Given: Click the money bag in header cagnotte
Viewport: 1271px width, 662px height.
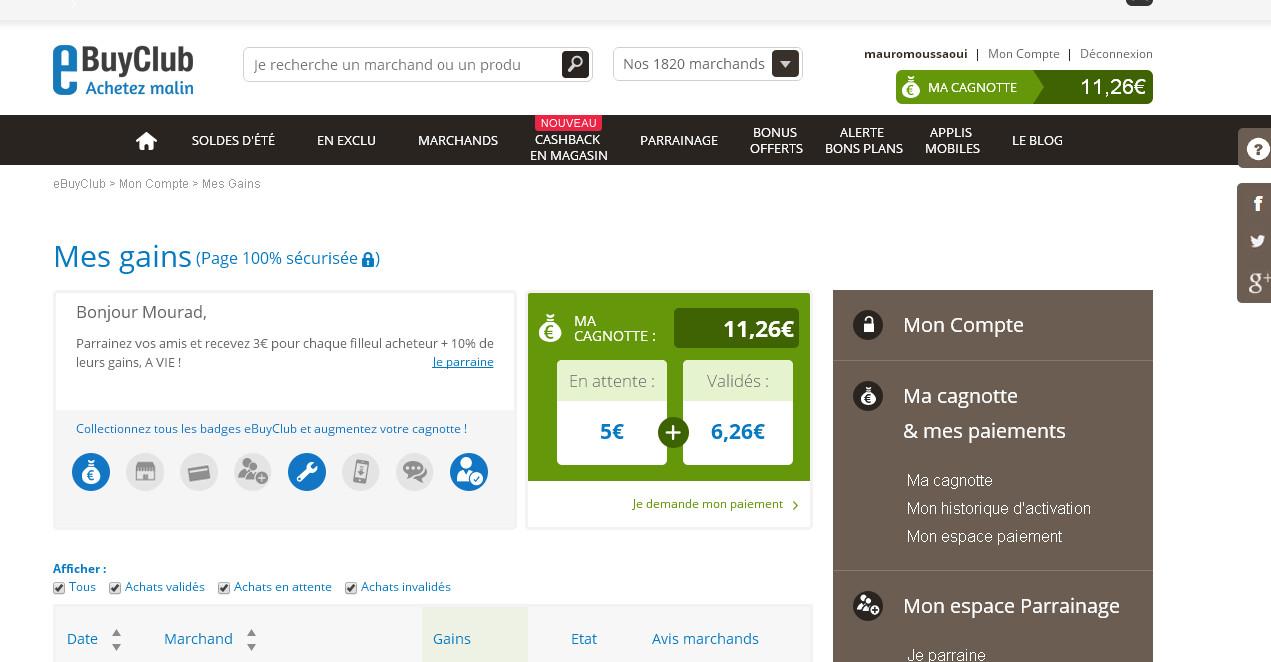Looking at the screenshot, I should pyautogui.click(x=910, y=88).
